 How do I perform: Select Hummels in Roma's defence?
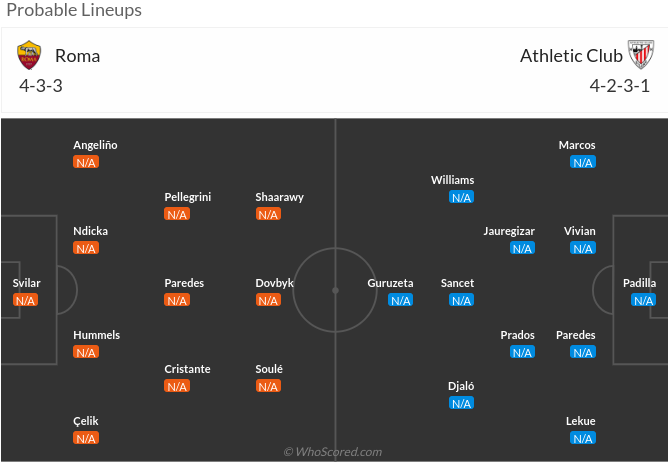(x=96, y=335)
